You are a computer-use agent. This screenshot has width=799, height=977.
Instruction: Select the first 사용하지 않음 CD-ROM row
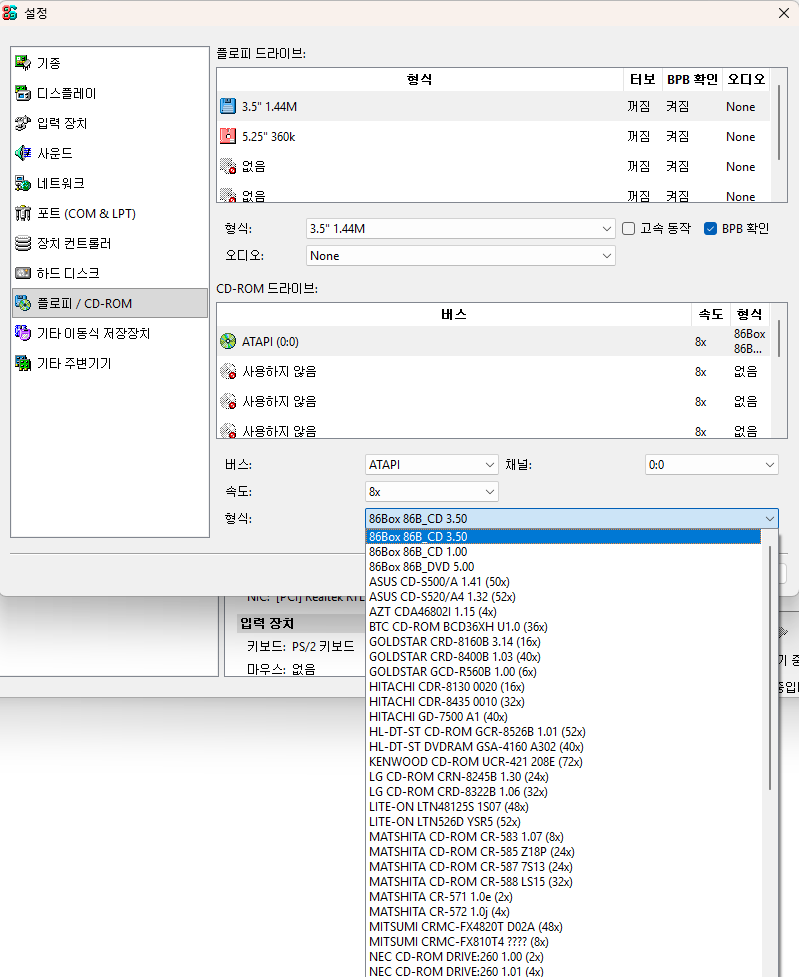(494, 371)
